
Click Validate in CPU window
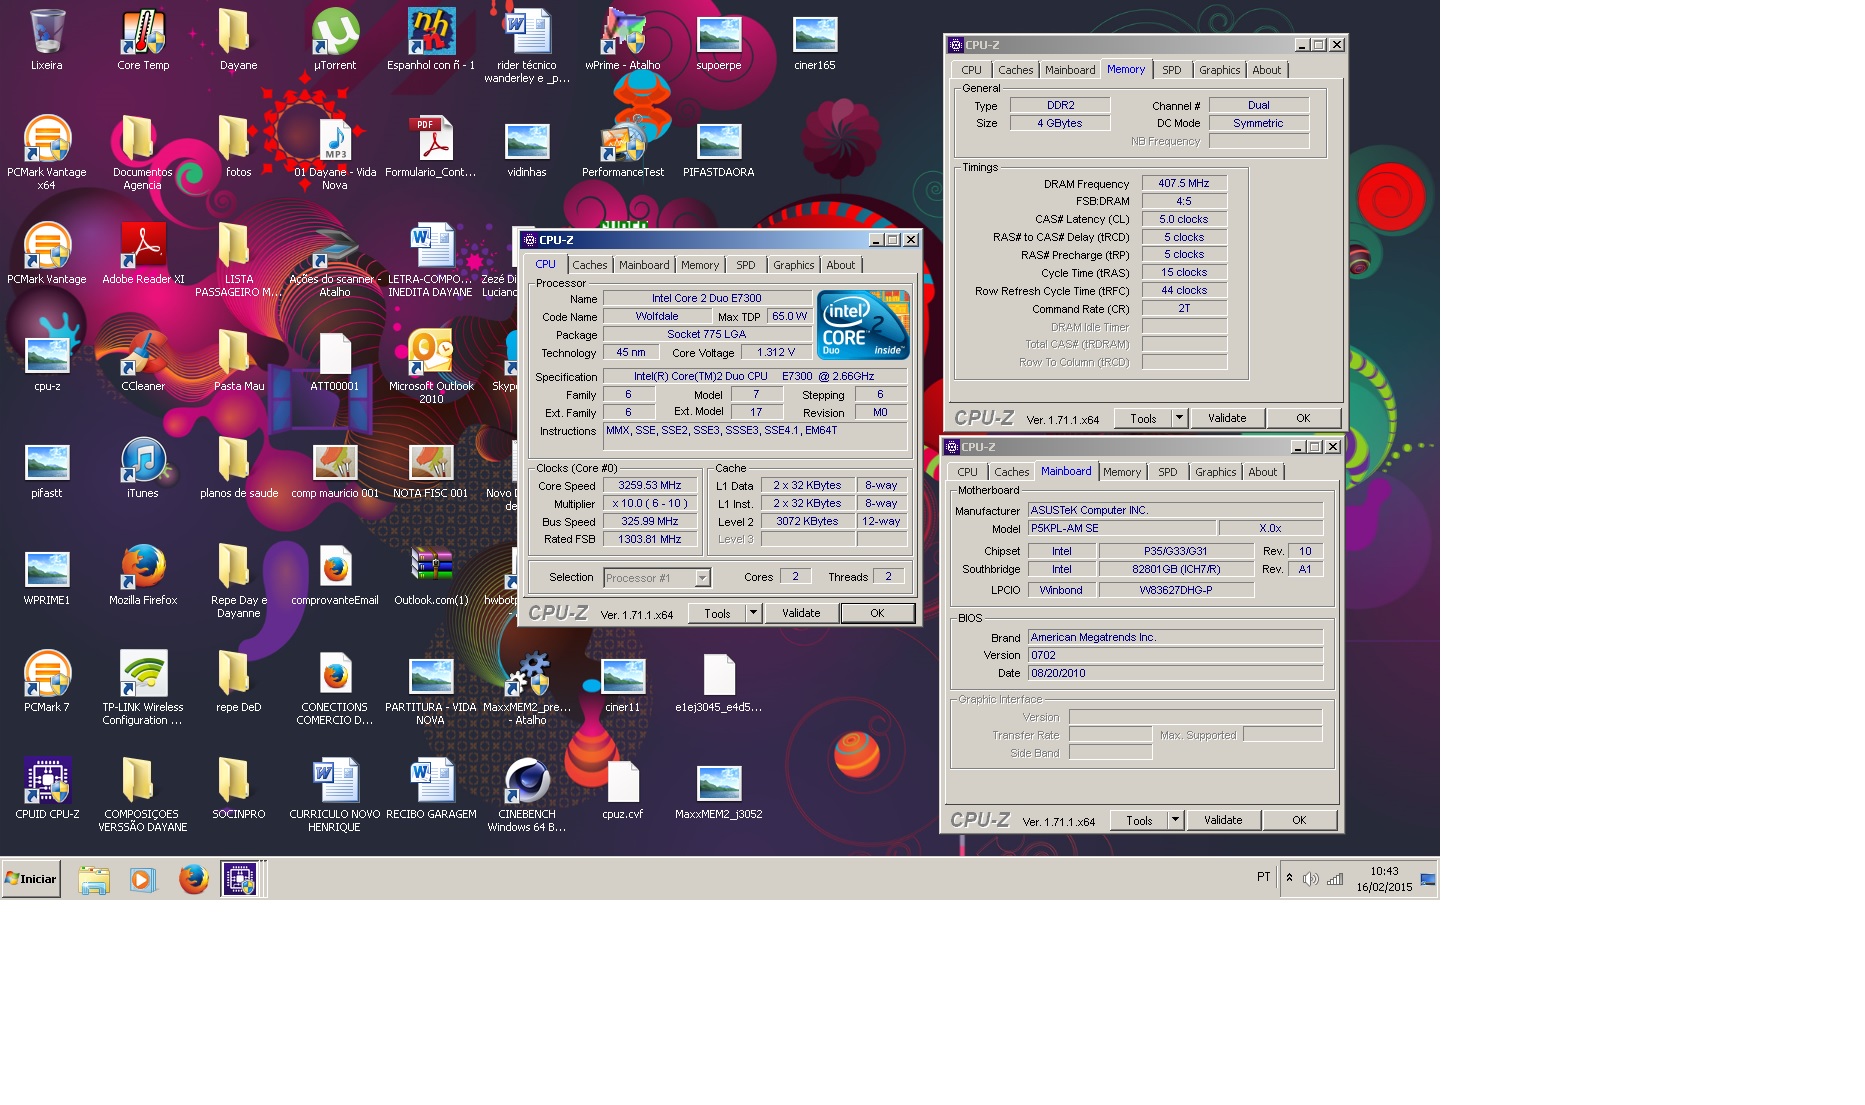pyautogui.click(x=801, y=613)
